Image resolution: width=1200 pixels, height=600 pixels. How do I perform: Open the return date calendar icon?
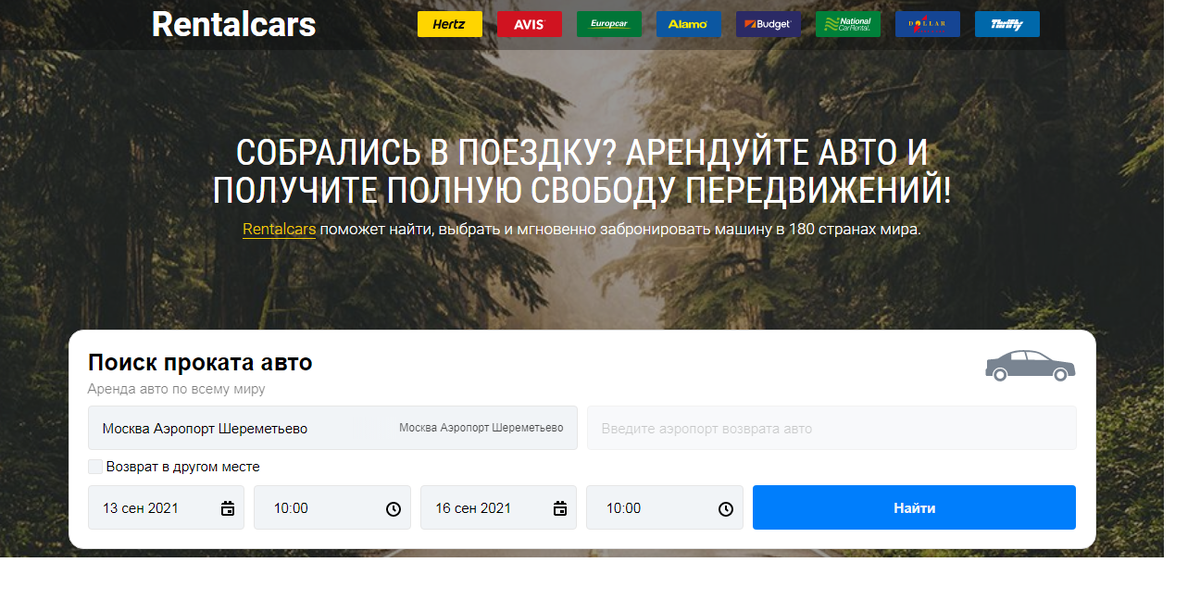[559, 507]
